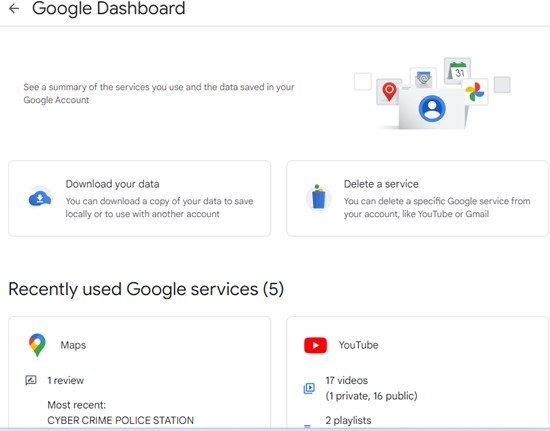Open the YouTube service title
550x431 pixels.
pyautogui.click(x=358, y=345)
